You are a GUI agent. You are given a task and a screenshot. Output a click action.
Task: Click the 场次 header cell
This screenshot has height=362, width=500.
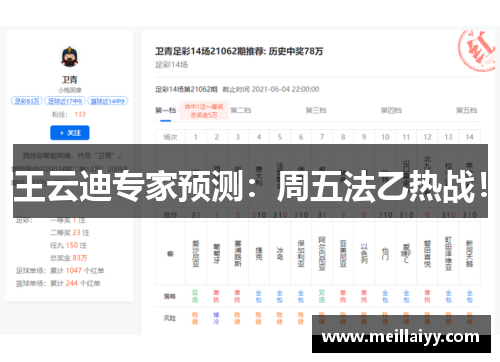click(170, 137)
